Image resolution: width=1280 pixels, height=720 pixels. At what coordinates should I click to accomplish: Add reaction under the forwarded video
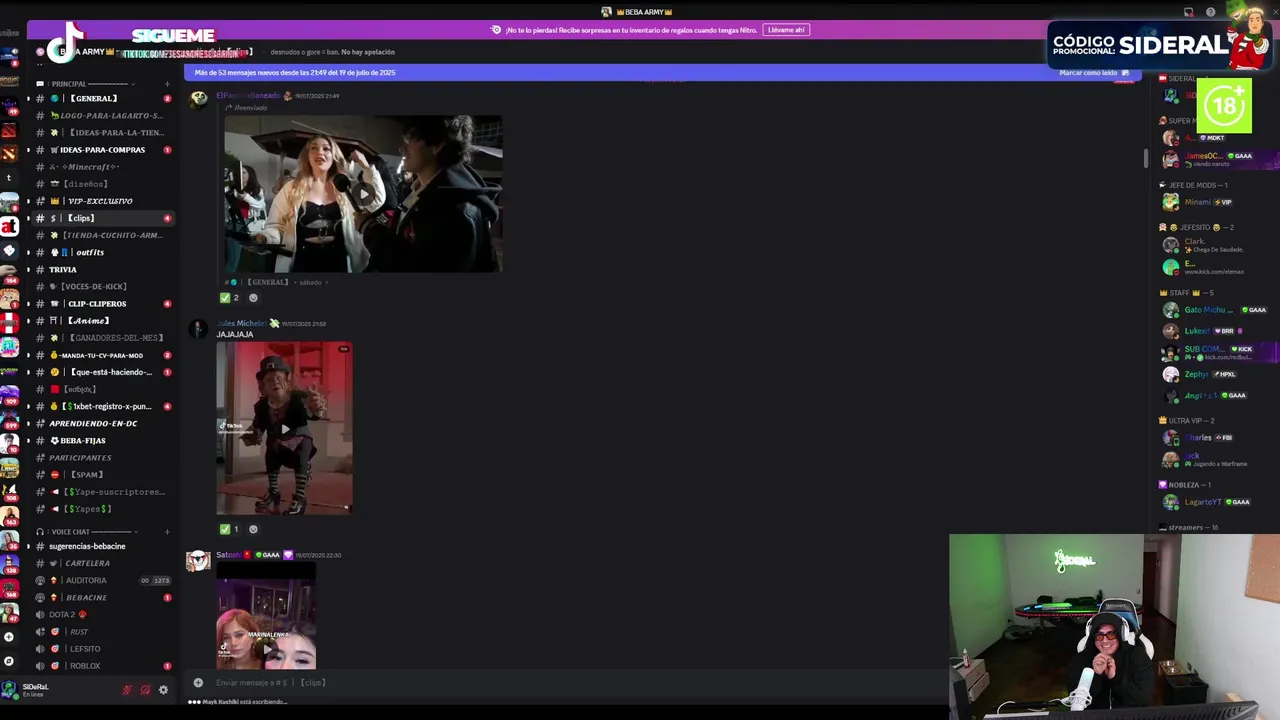[x=253, y=297]
